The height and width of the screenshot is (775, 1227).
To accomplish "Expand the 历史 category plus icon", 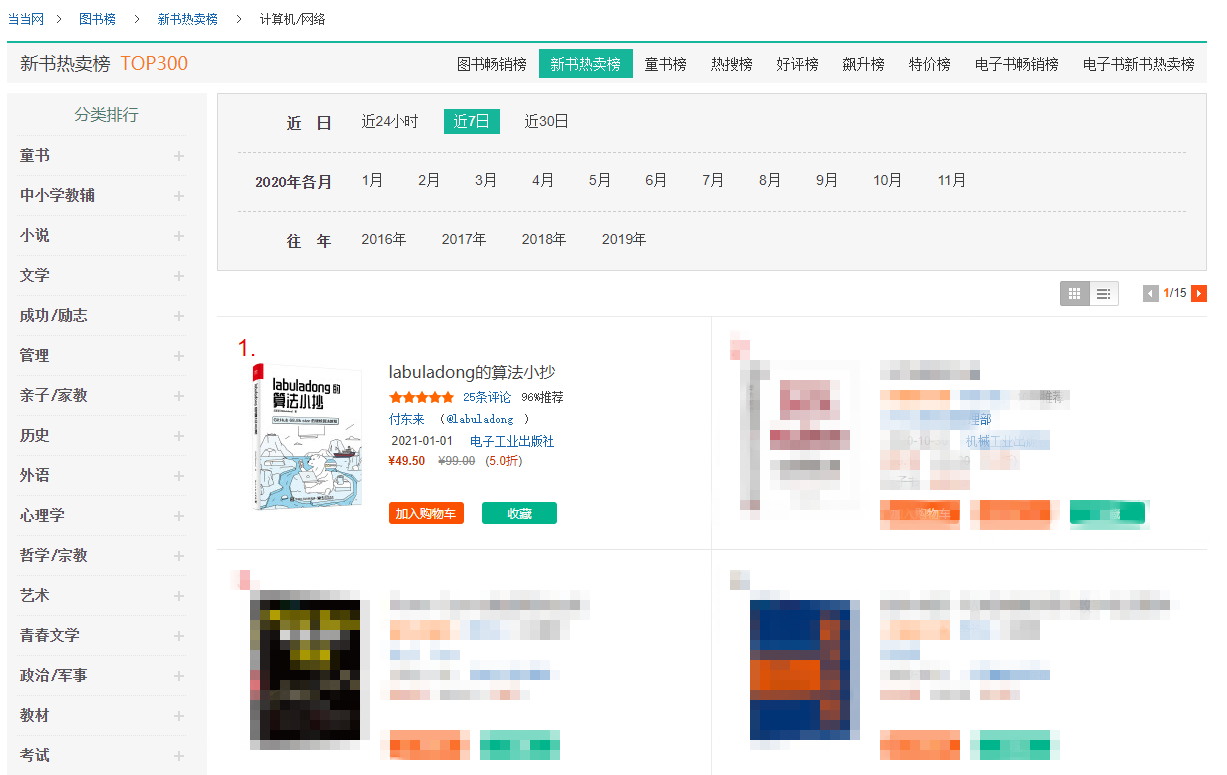I will pos(179,436).
